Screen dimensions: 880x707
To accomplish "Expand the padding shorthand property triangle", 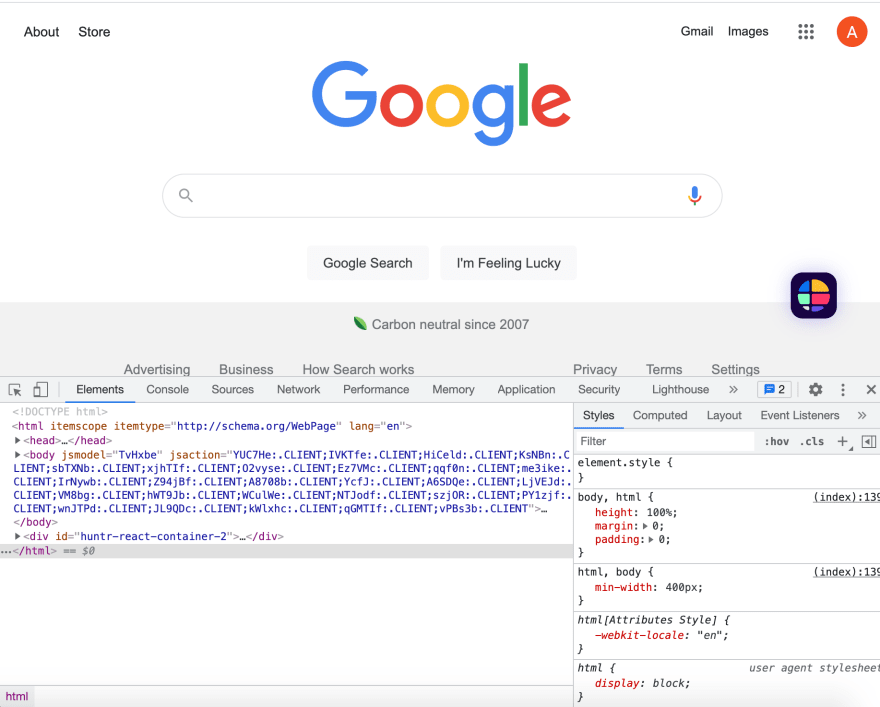I will 651,540.
